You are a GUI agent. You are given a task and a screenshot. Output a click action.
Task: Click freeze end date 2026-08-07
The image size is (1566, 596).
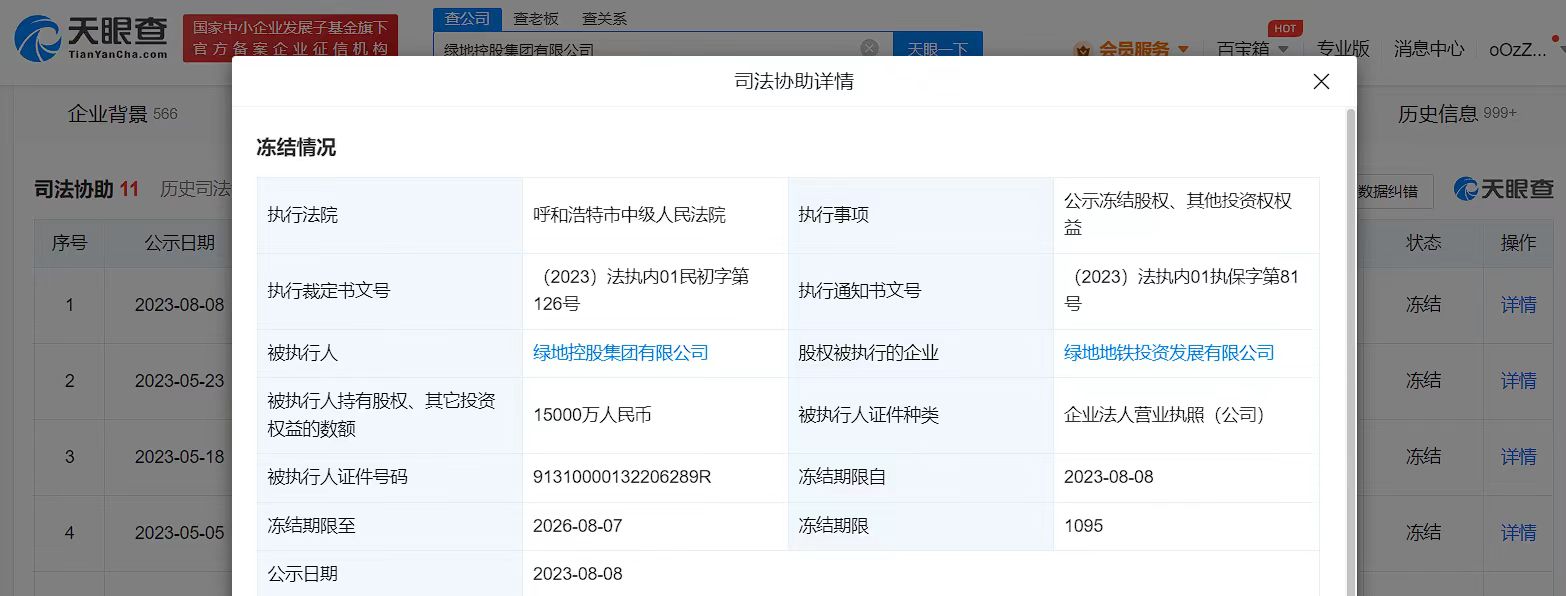(x=578, y=526)
